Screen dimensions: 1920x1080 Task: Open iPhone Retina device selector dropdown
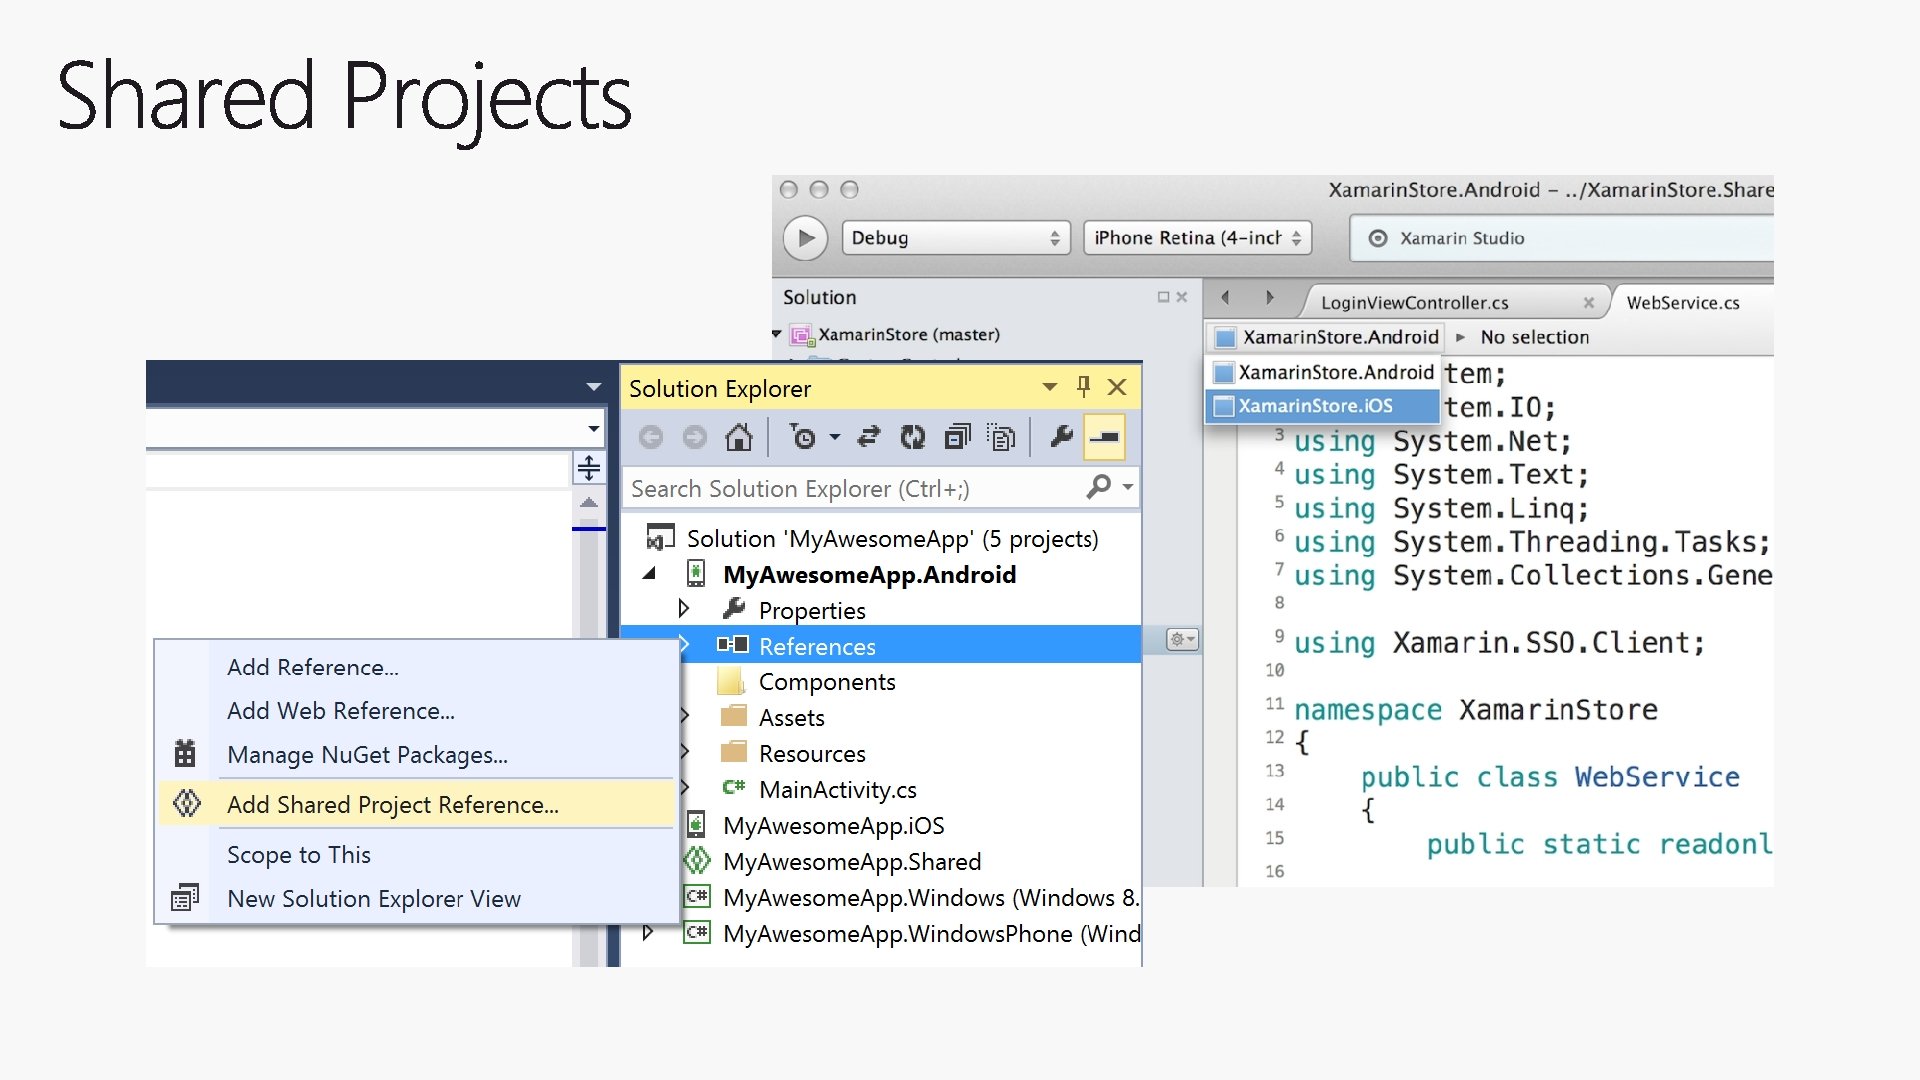[x=1196, y=238]
